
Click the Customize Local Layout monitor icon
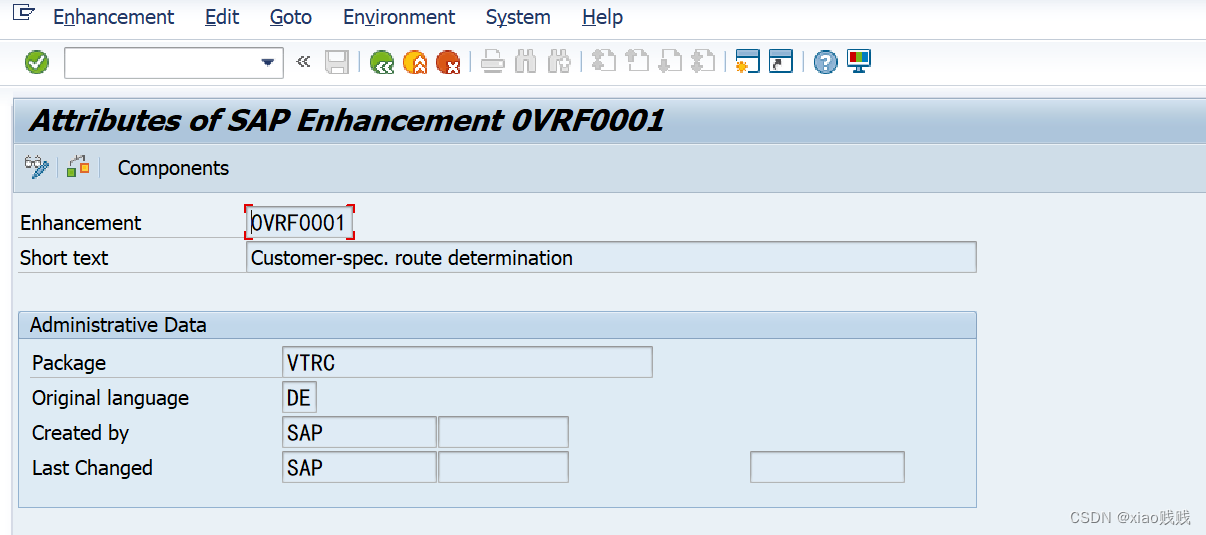point(859,61)
